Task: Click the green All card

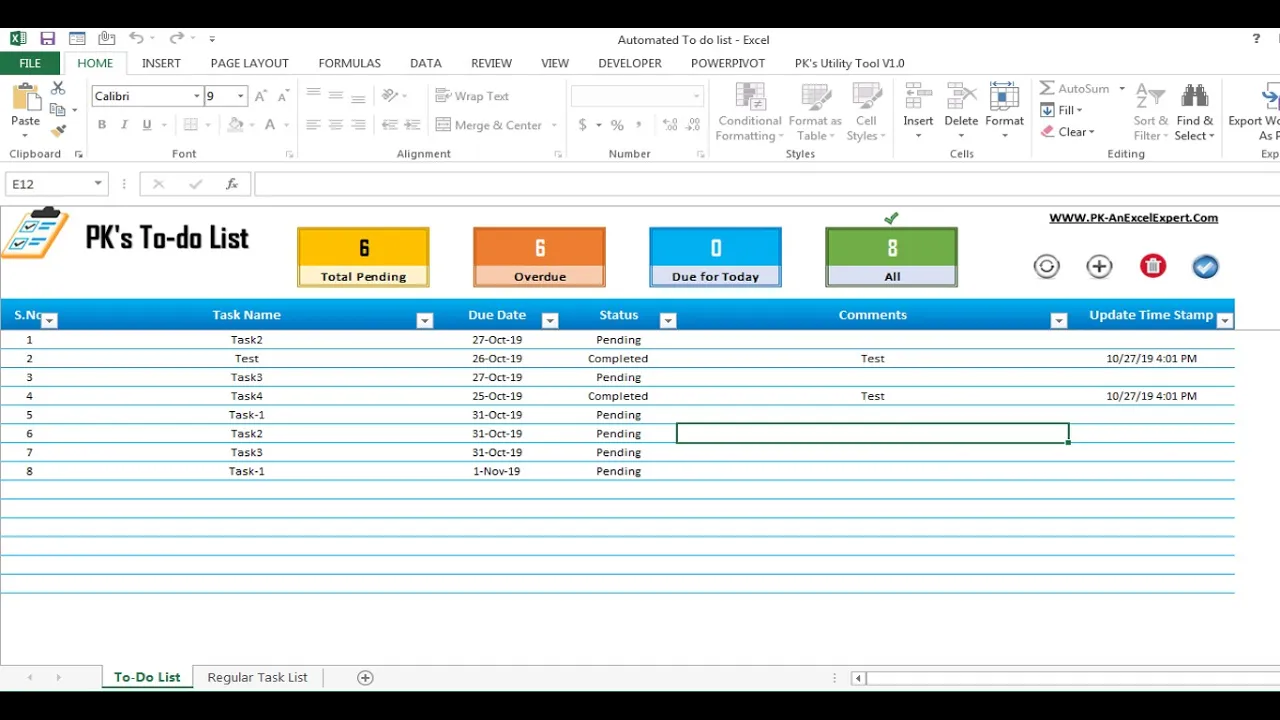Action: [891, 257]
